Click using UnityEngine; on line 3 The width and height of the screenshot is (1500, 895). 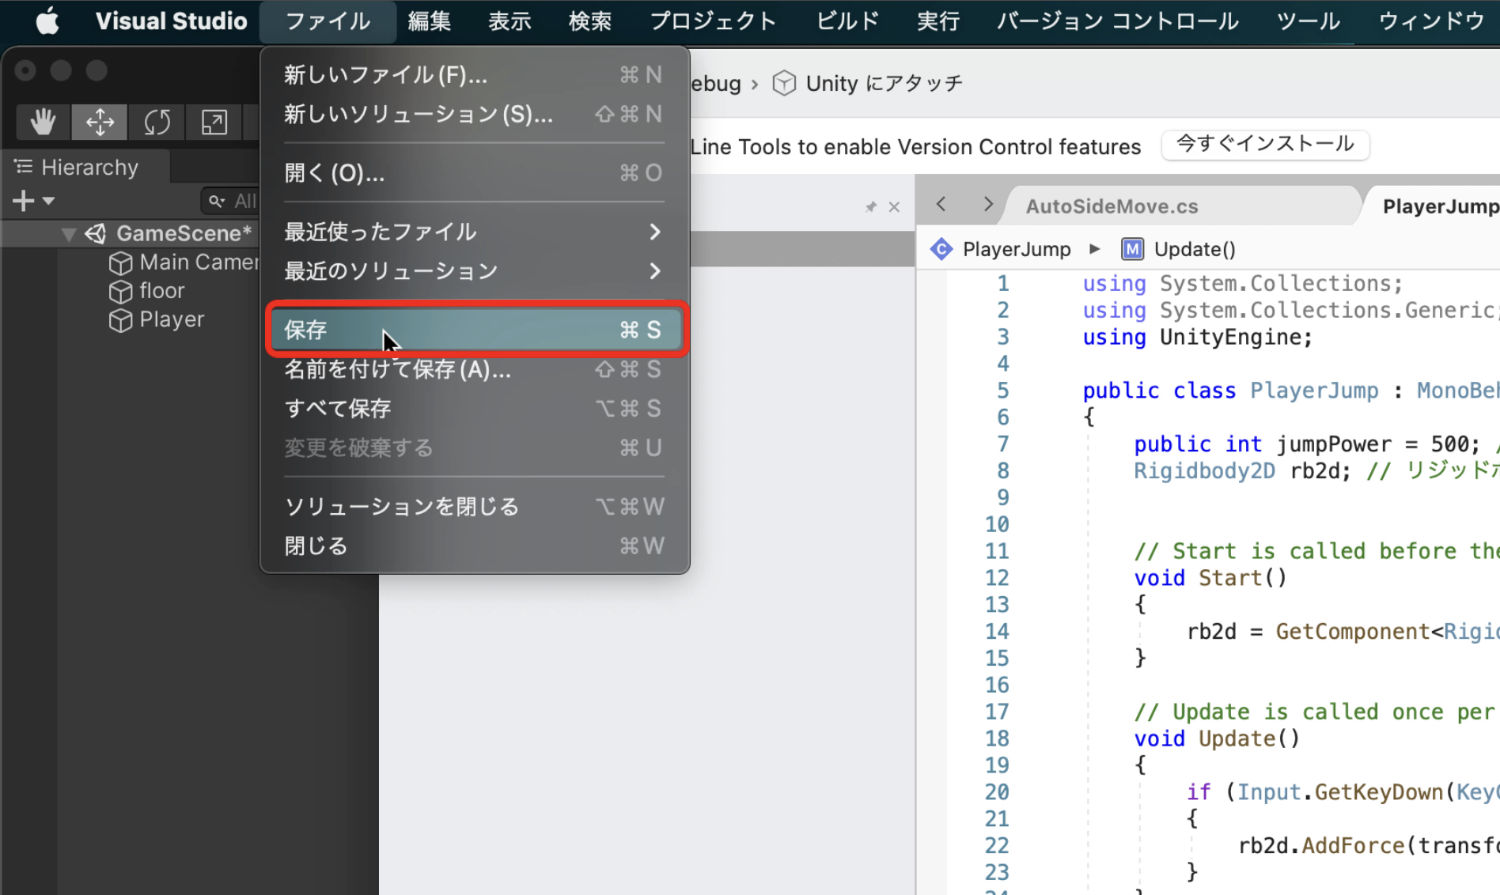(1198, 337)
